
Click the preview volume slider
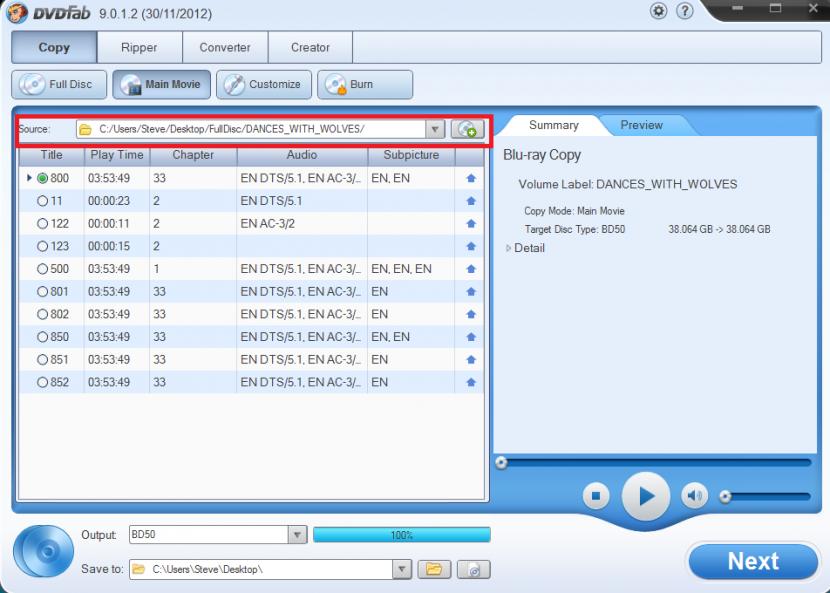click(x=765, y=495)
